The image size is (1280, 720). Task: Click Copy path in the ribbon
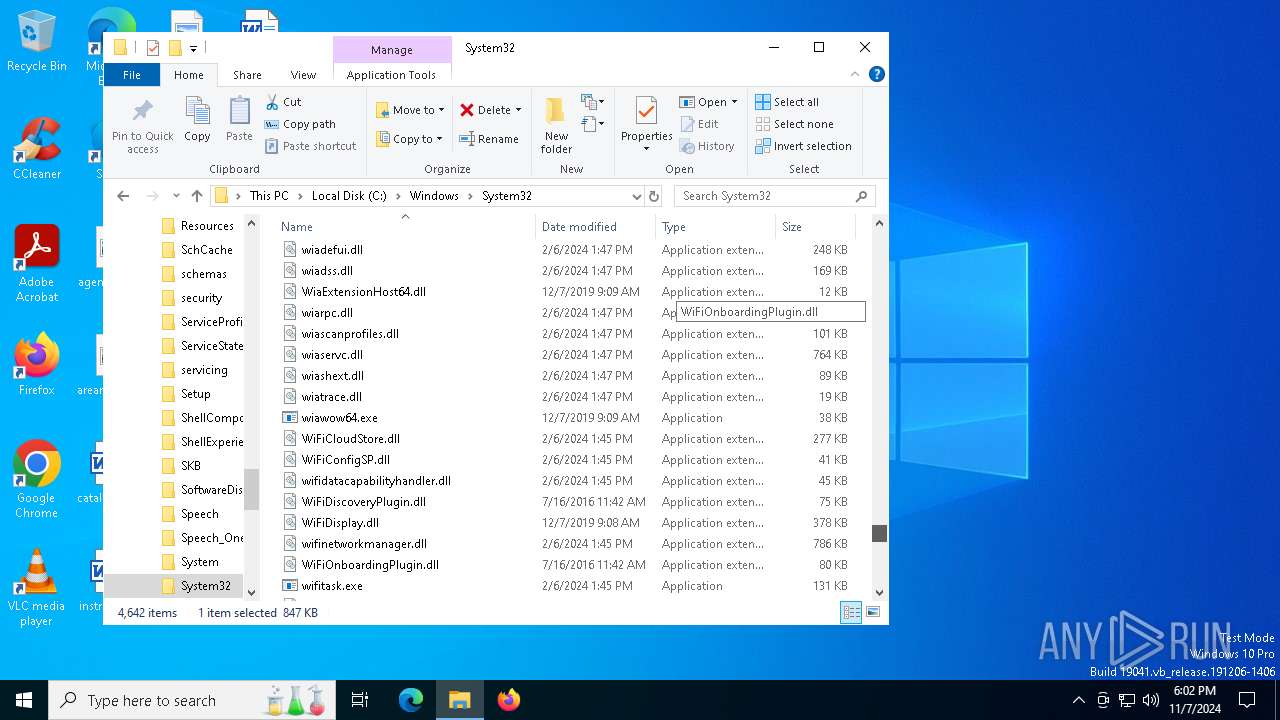[x=300, y=124]
